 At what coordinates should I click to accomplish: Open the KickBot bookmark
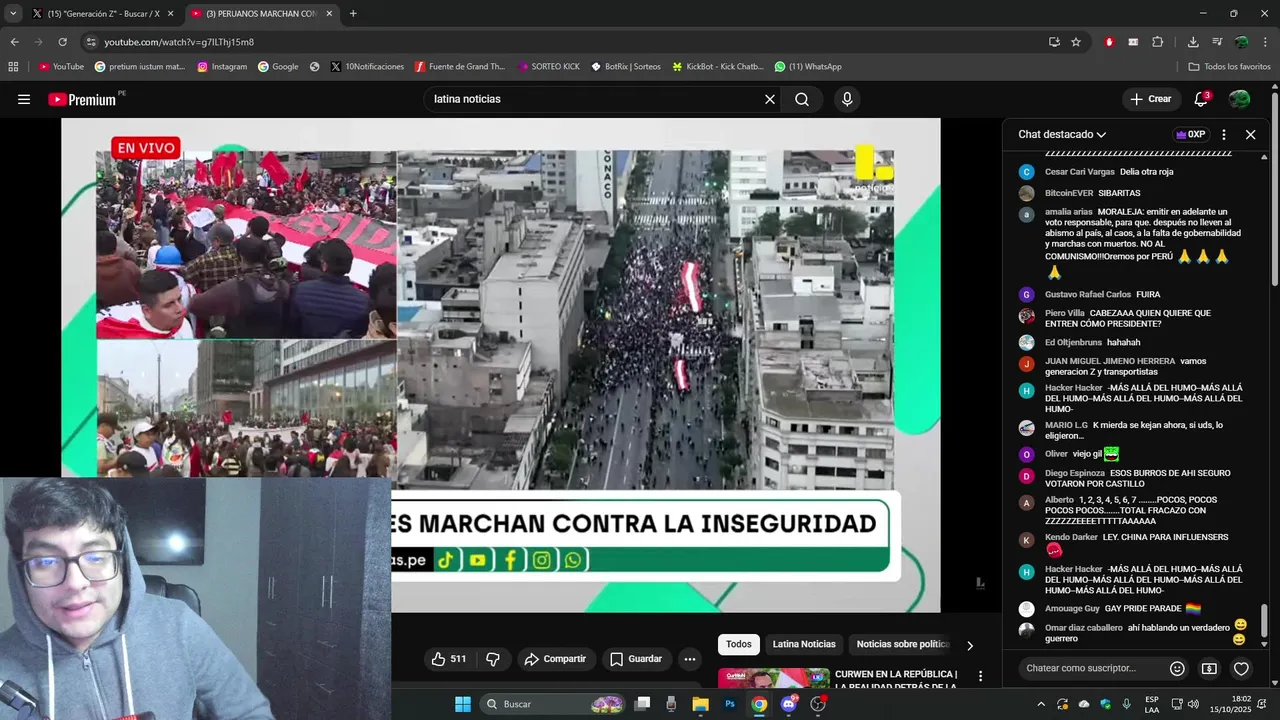717,67
